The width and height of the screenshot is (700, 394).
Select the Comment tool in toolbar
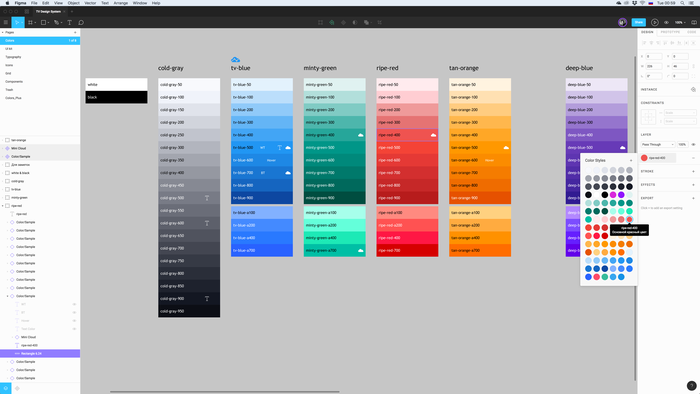pos(81,22)
